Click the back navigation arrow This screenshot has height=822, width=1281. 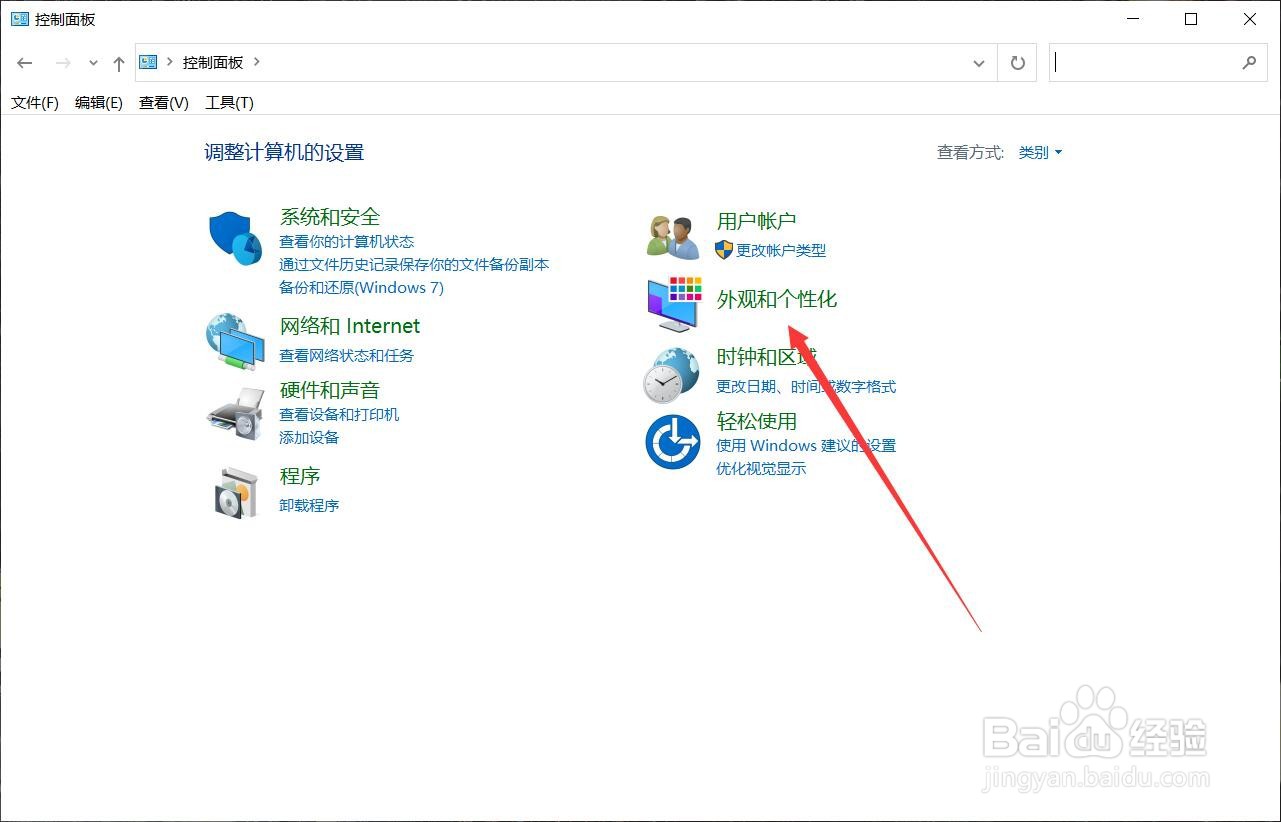[x=24, y=62]
